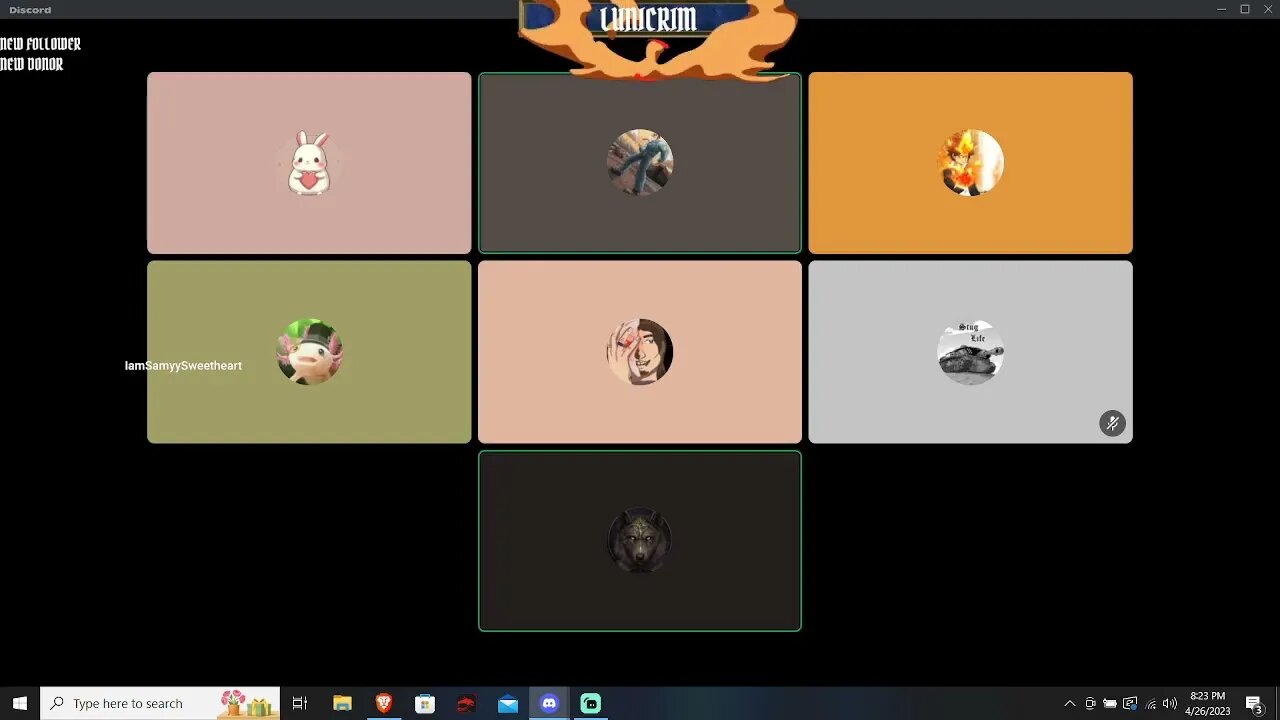
Task: Open the green Streamlabs icon in taskbar
Action: [x=591, y=703]
